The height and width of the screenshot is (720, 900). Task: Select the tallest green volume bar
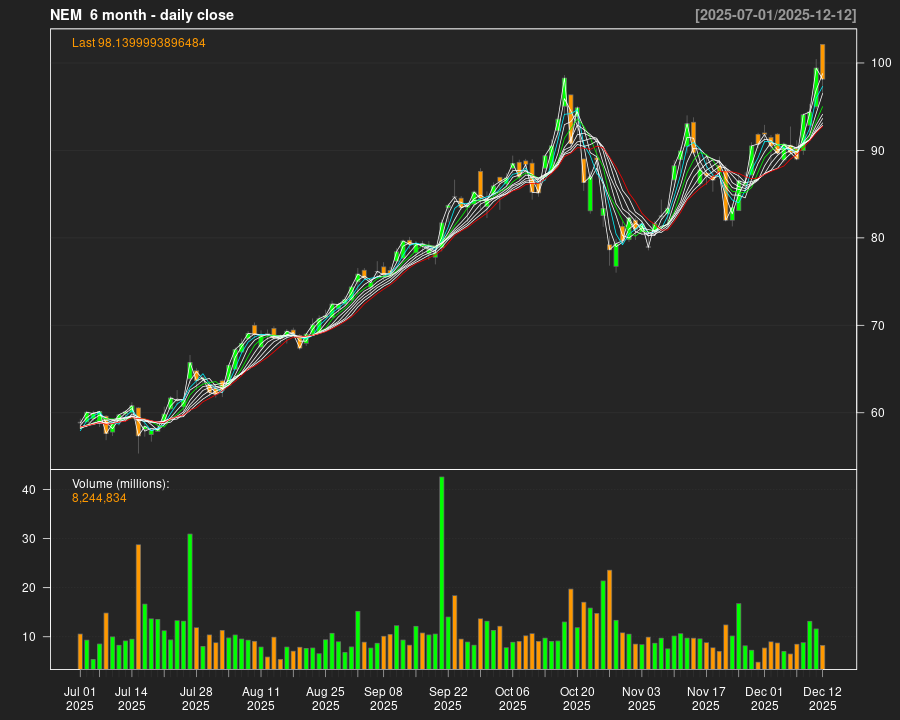pos(441,572)
